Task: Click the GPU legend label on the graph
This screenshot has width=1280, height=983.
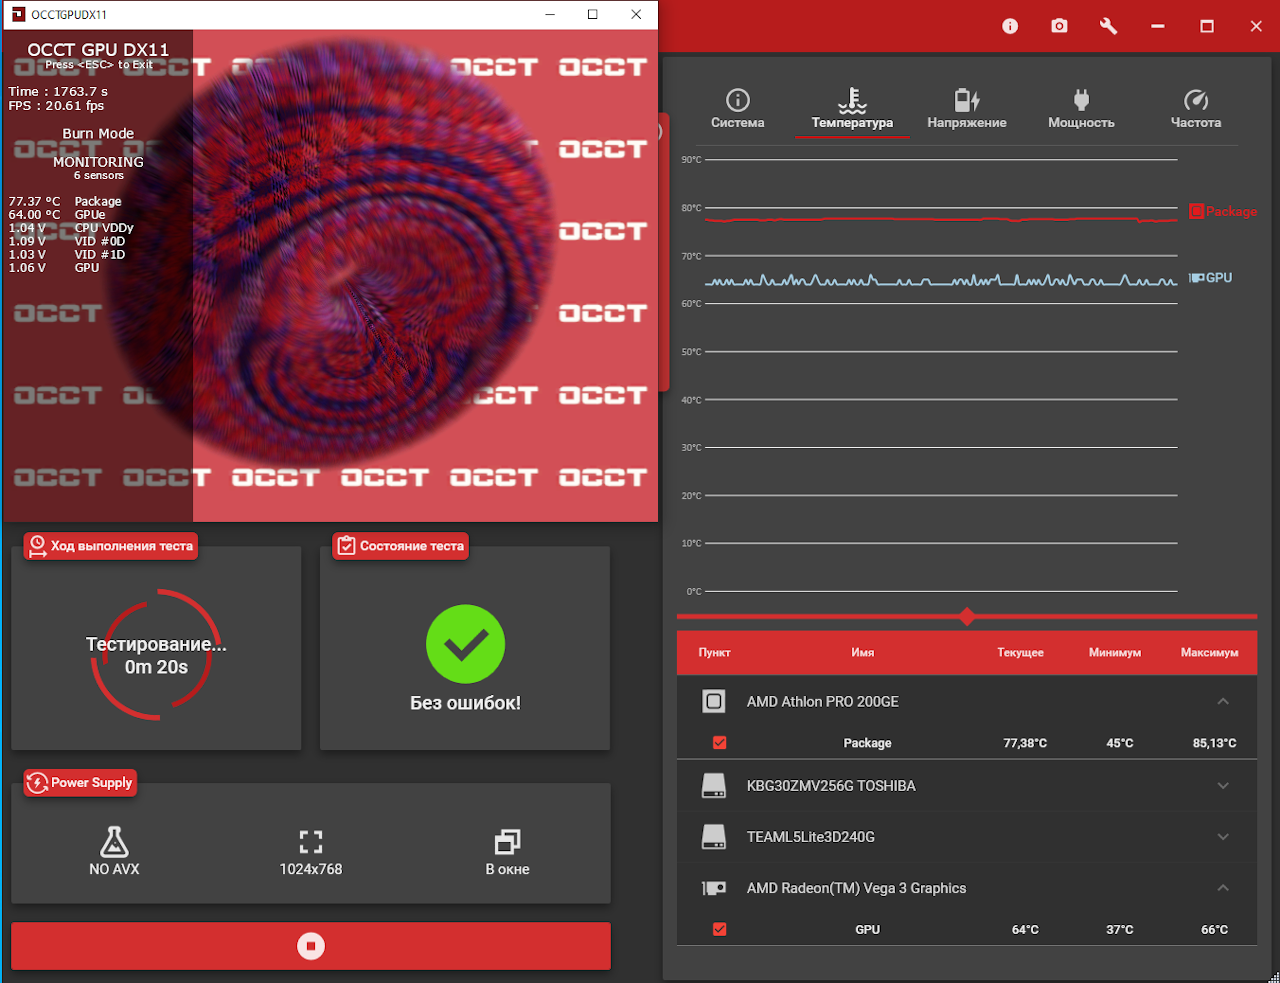Action: pos(1211,277)
